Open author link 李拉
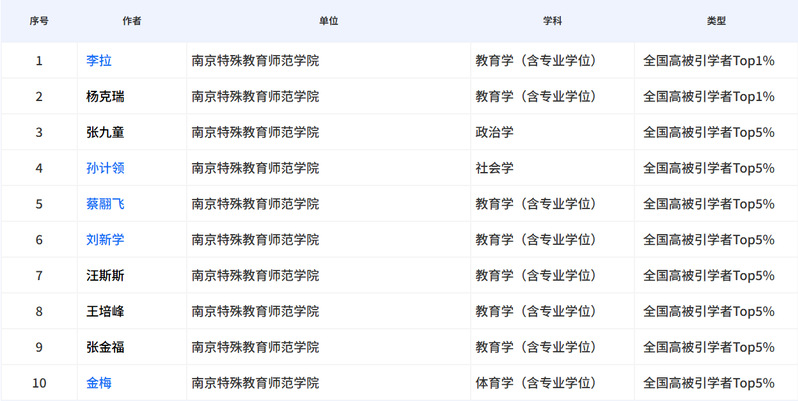The width and height of the screenshot is (798, 401). click(99, 61)
